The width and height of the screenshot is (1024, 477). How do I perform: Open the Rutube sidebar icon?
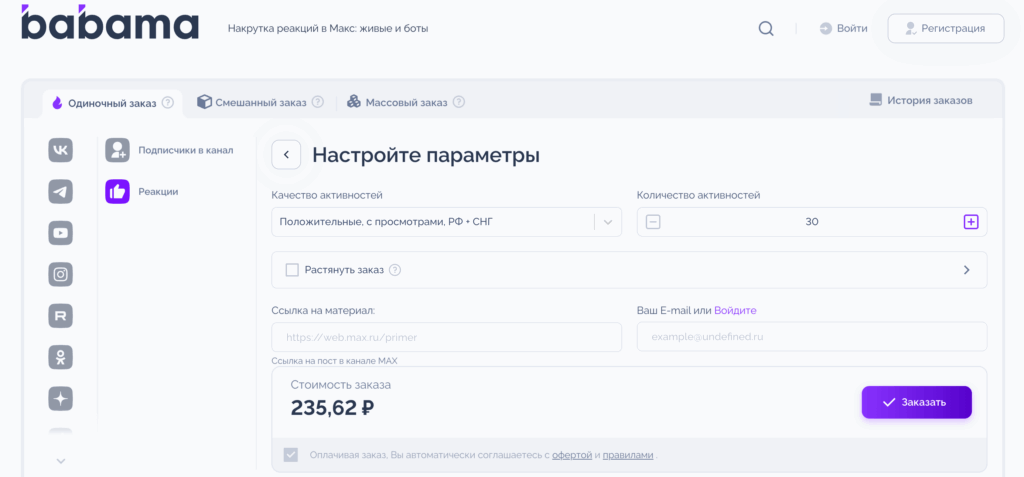coord(61,316)
